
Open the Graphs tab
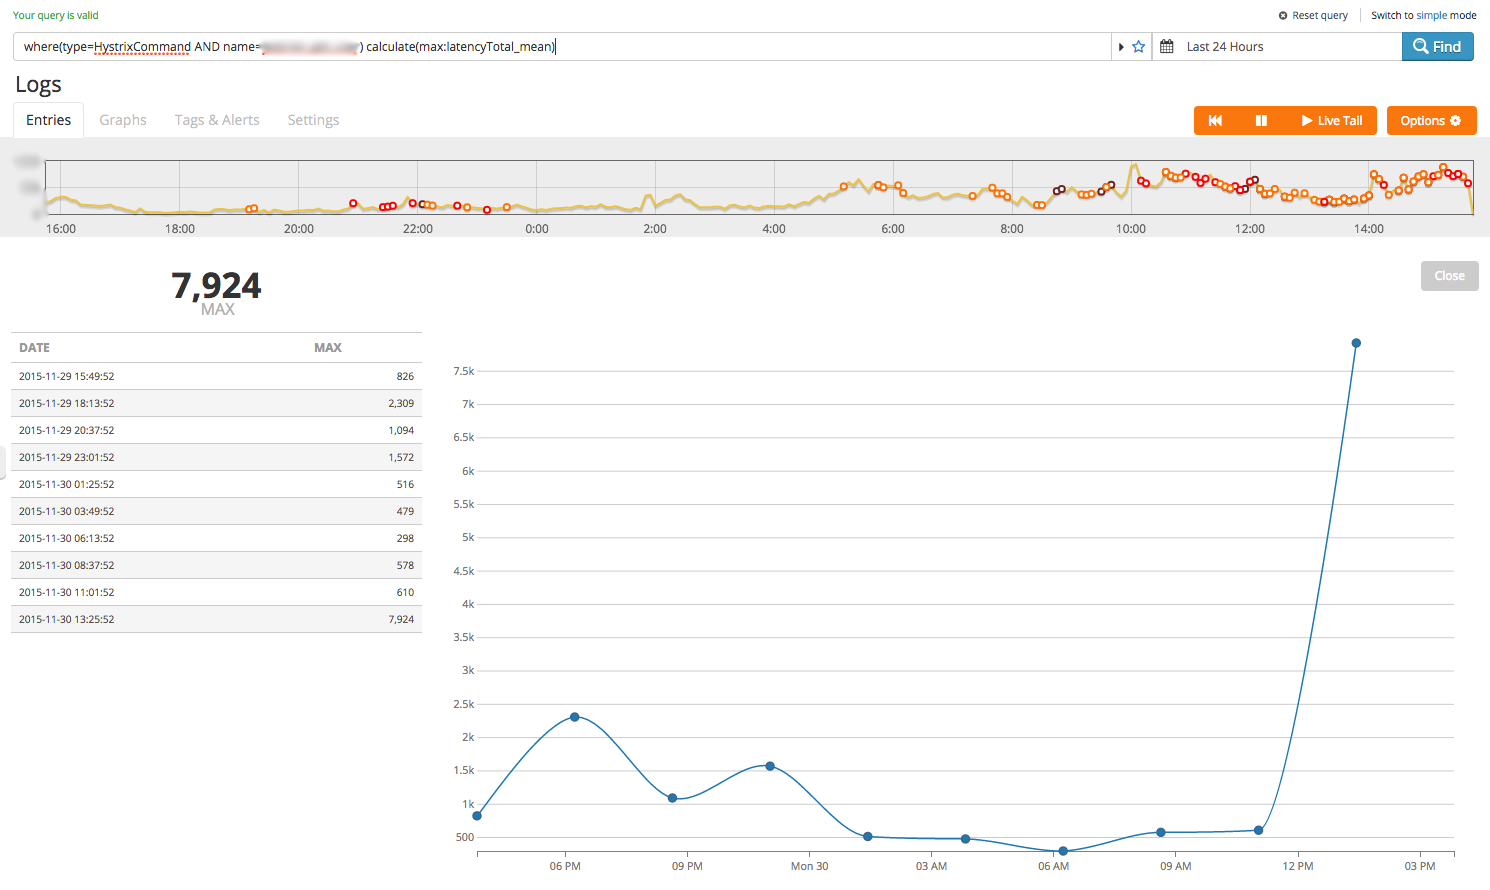pos(123,120)
